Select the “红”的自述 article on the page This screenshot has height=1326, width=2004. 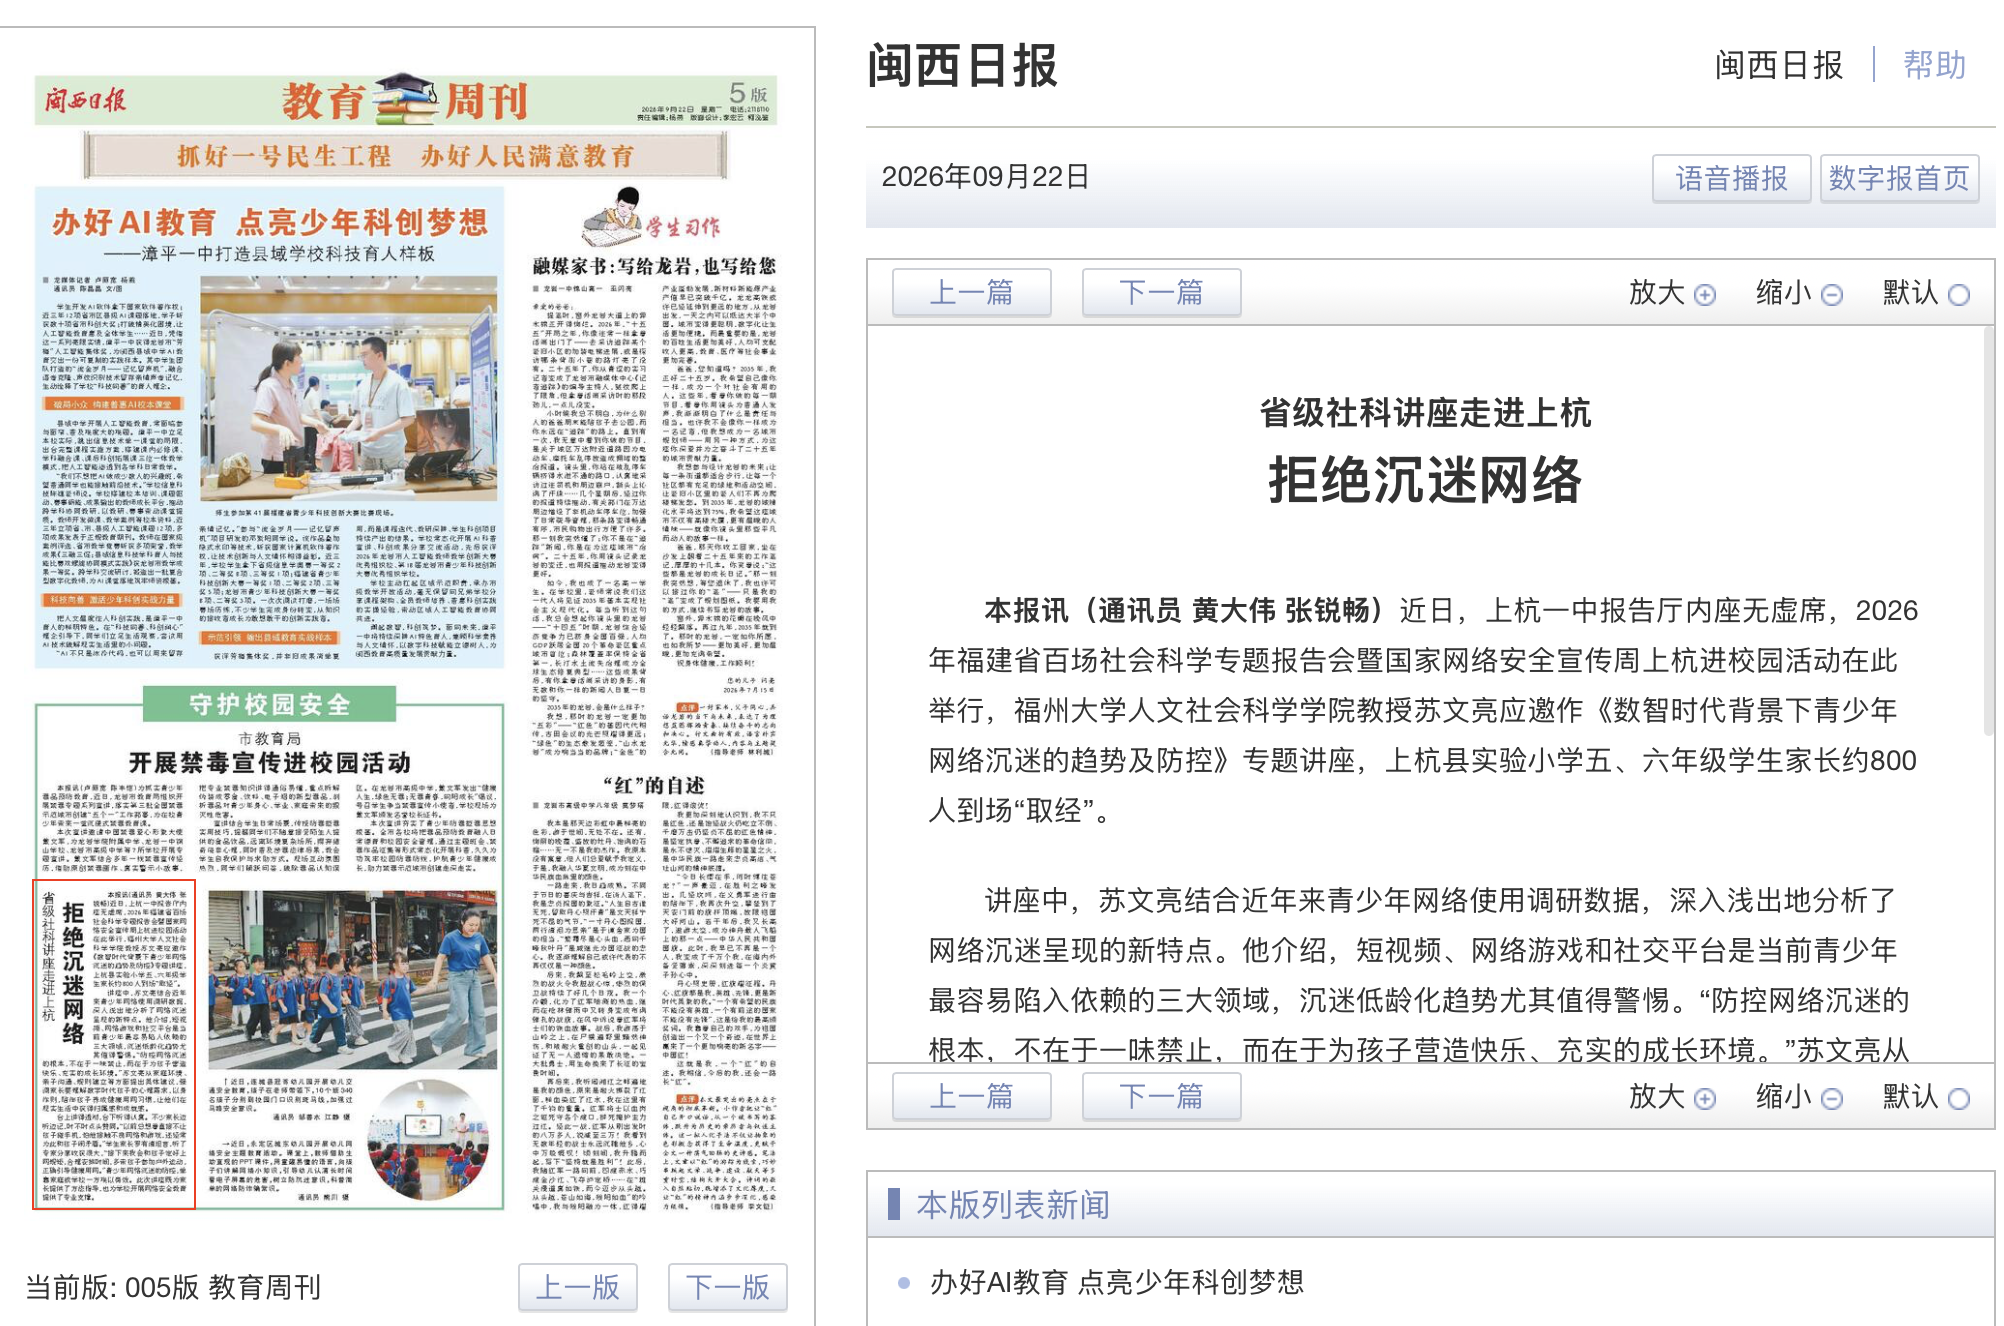tap(654, 785)
